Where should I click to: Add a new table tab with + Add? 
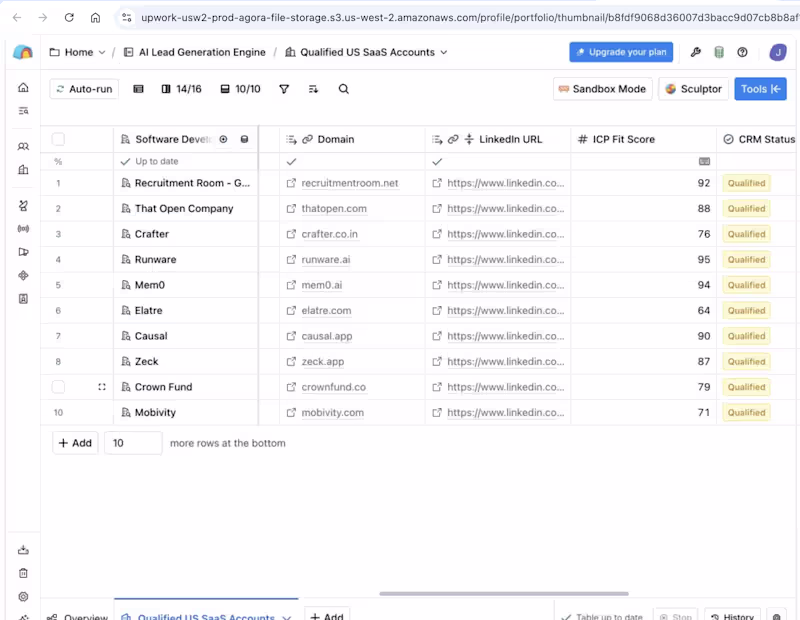point(327,615)
